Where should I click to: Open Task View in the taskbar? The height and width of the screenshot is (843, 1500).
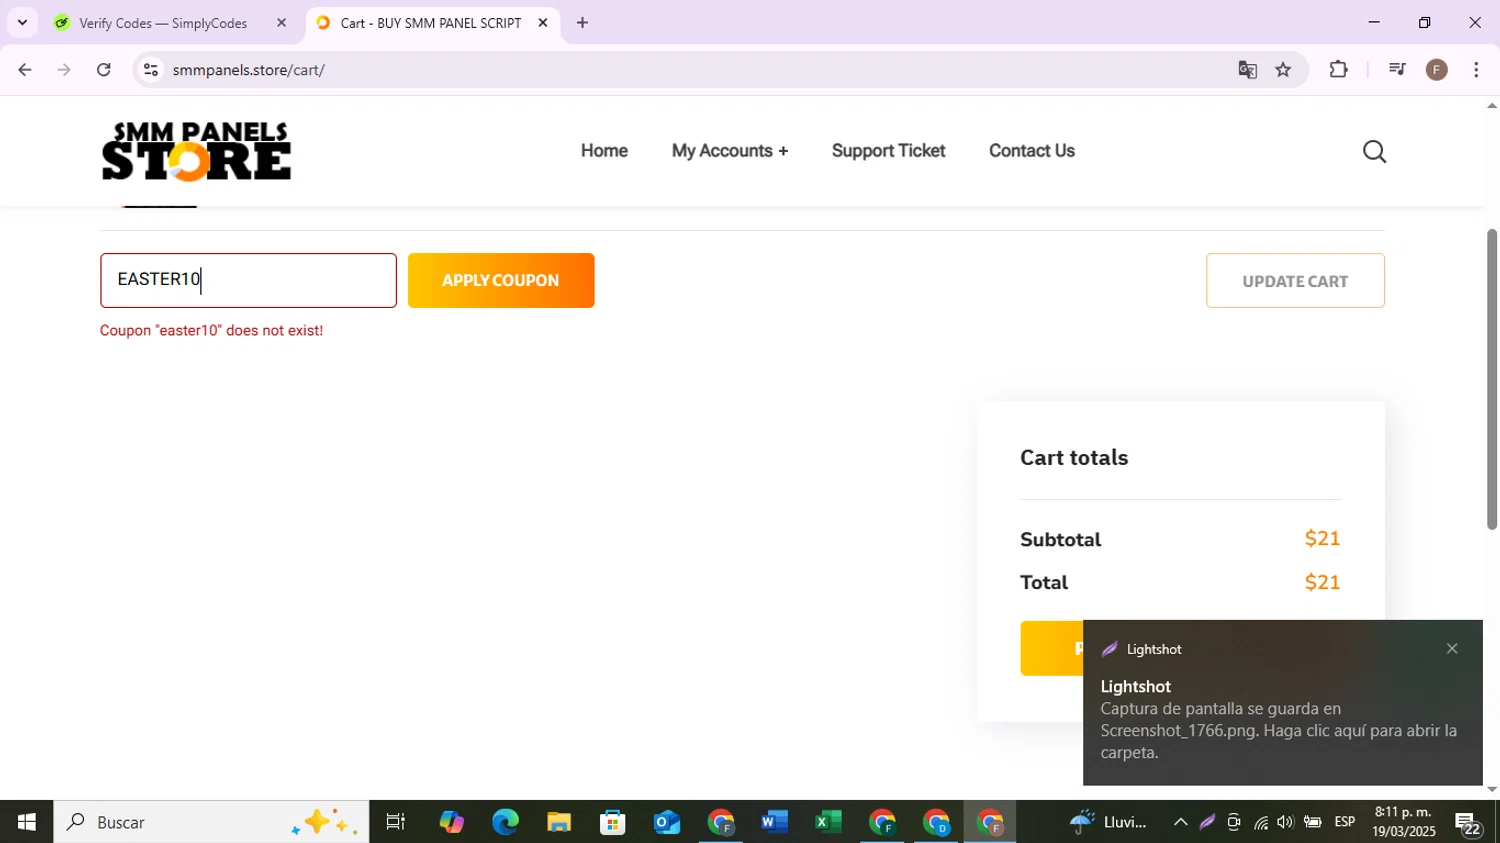pyautogui.click(x=396, y=822)
